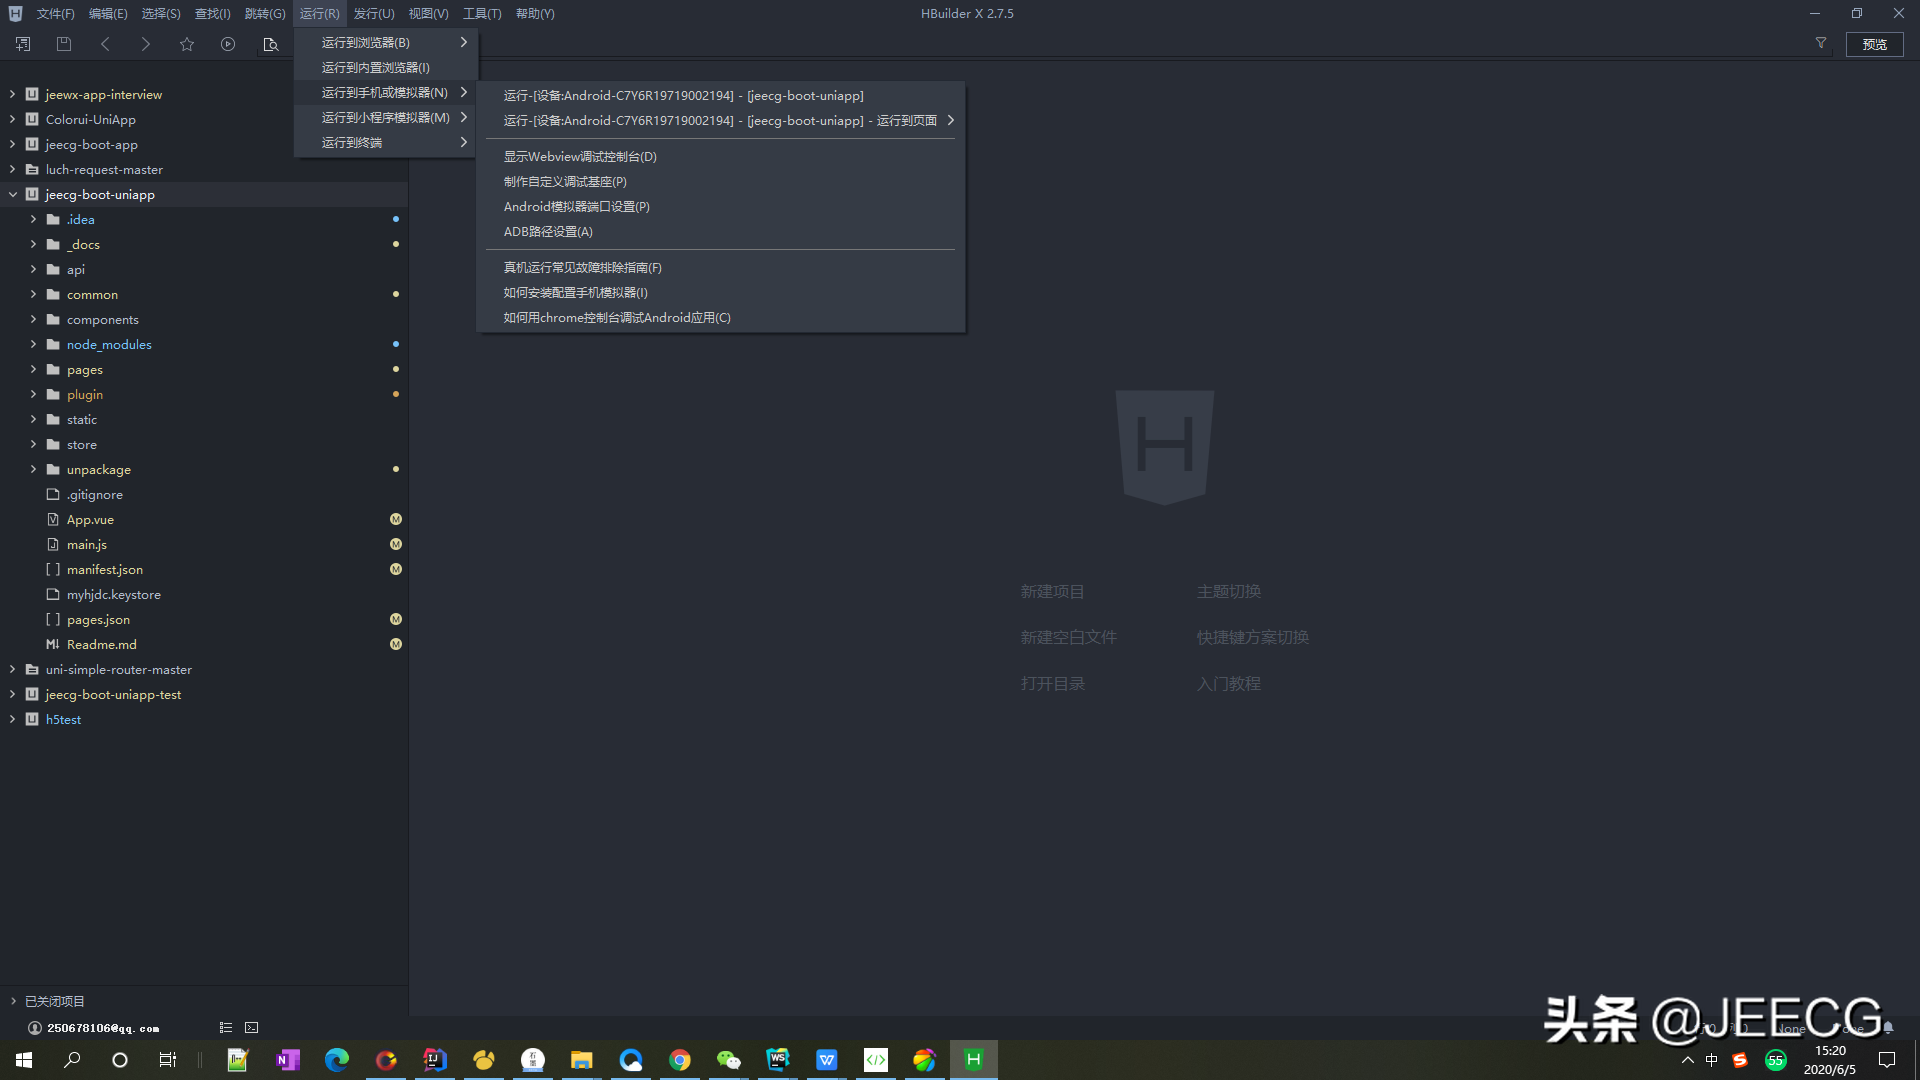Select 显示Webview调试控制台(D)
This screenshot has height=1080, width=1920.
720,156
